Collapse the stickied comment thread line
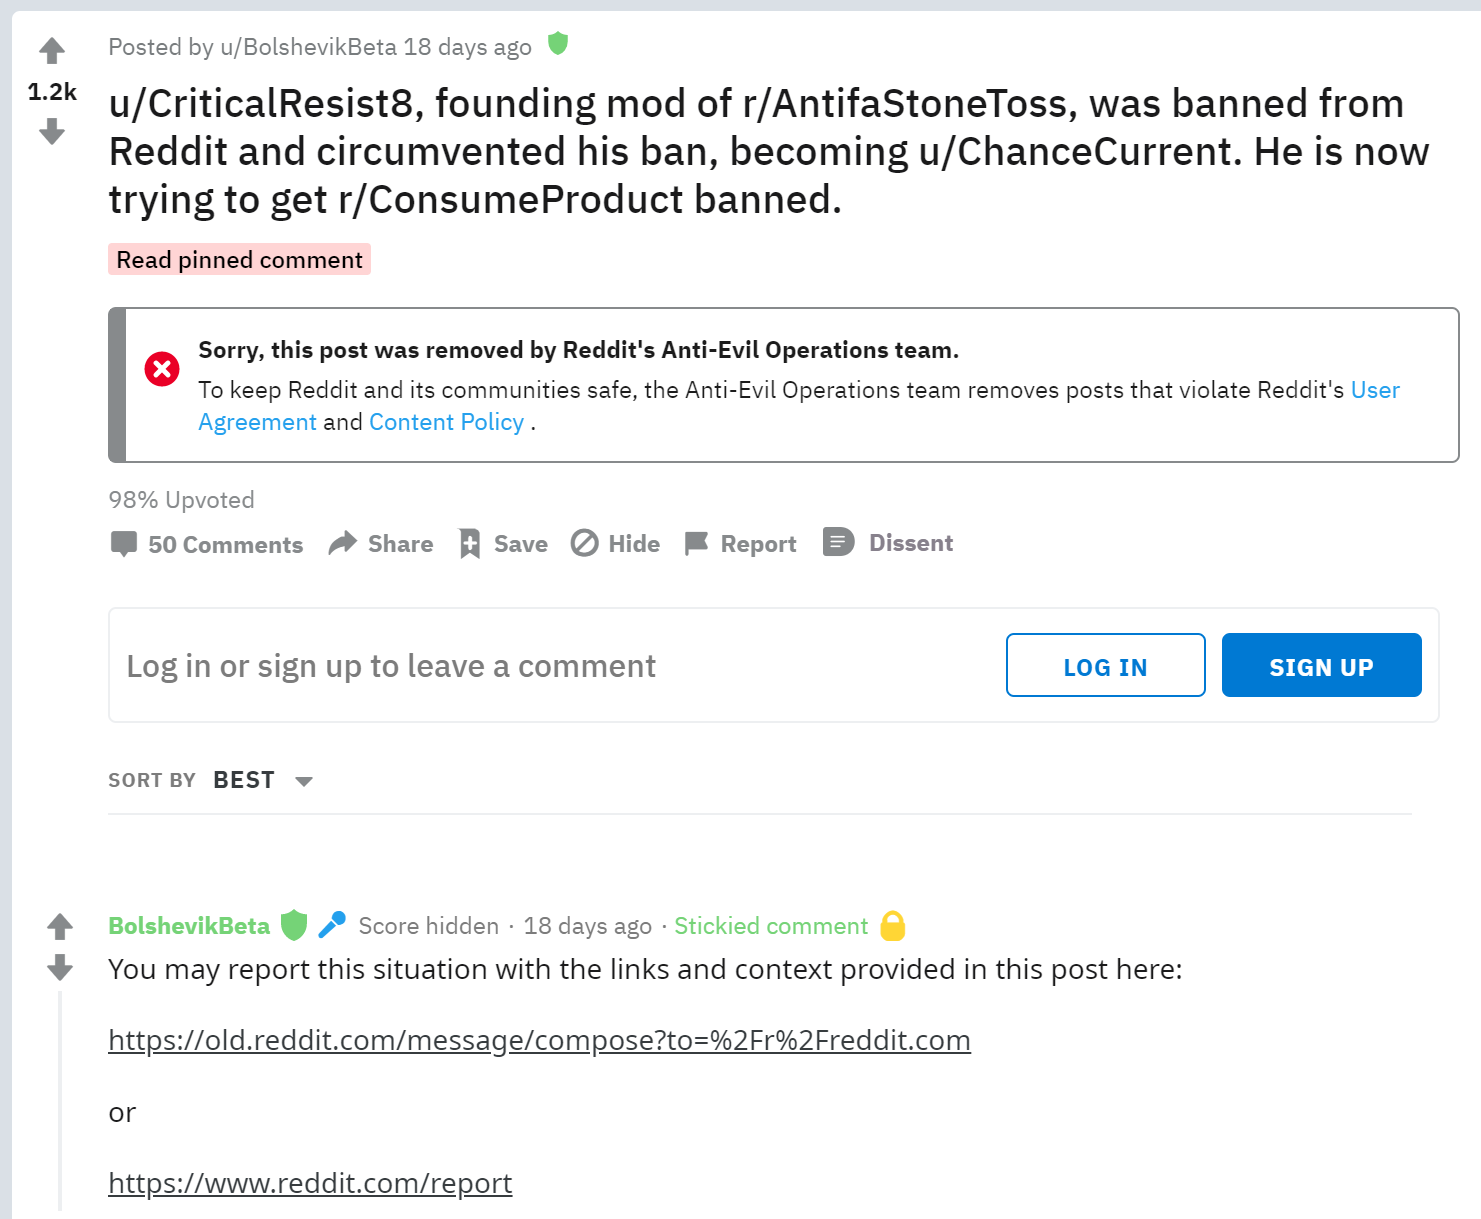Viewport: 1481px width, 1219px height. click(60, 1100)
